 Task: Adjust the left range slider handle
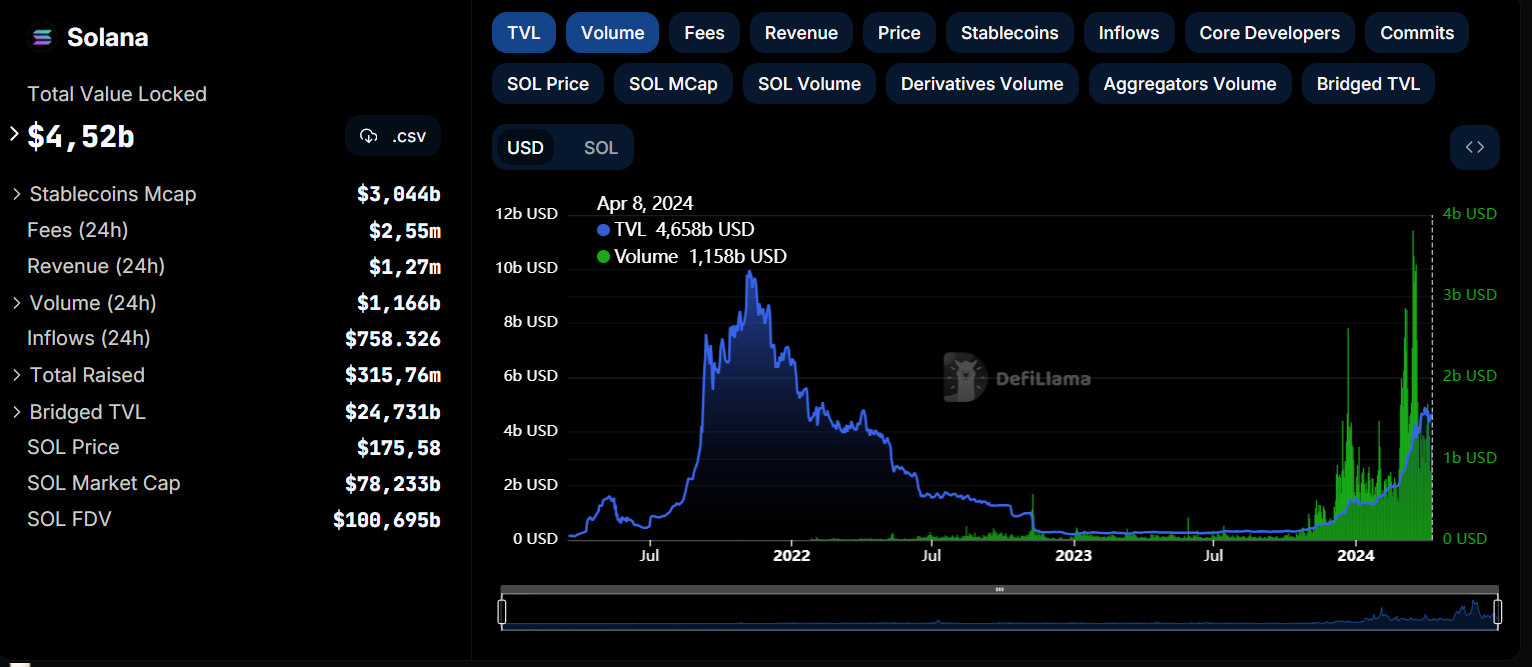[502, 611]
